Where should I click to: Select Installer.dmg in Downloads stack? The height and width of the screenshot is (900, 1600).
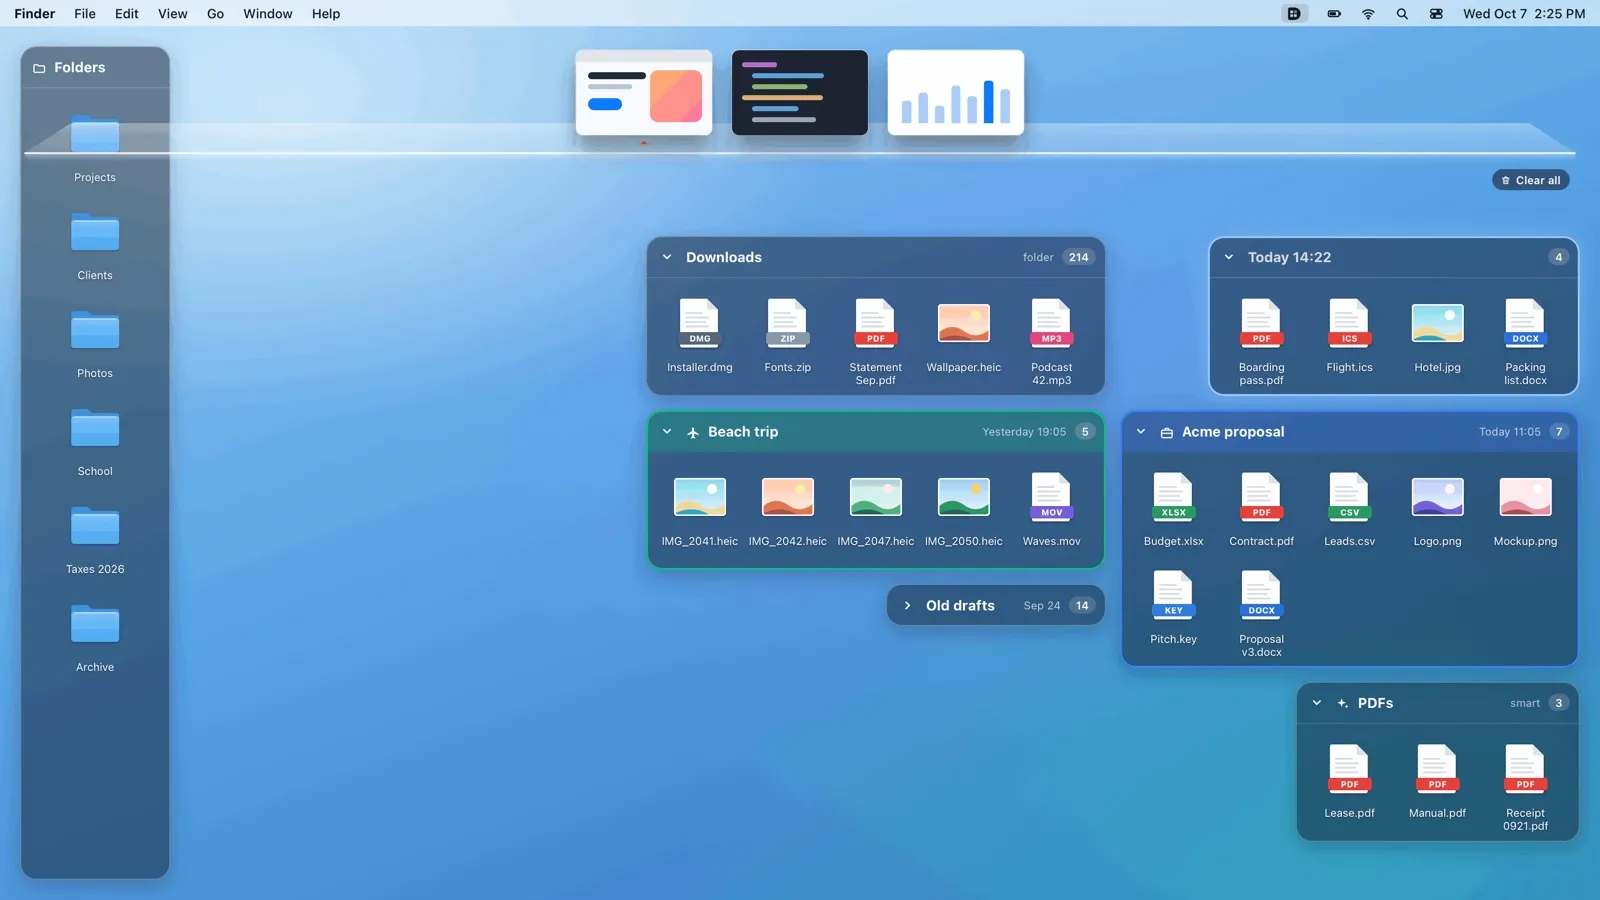[700, 336]
